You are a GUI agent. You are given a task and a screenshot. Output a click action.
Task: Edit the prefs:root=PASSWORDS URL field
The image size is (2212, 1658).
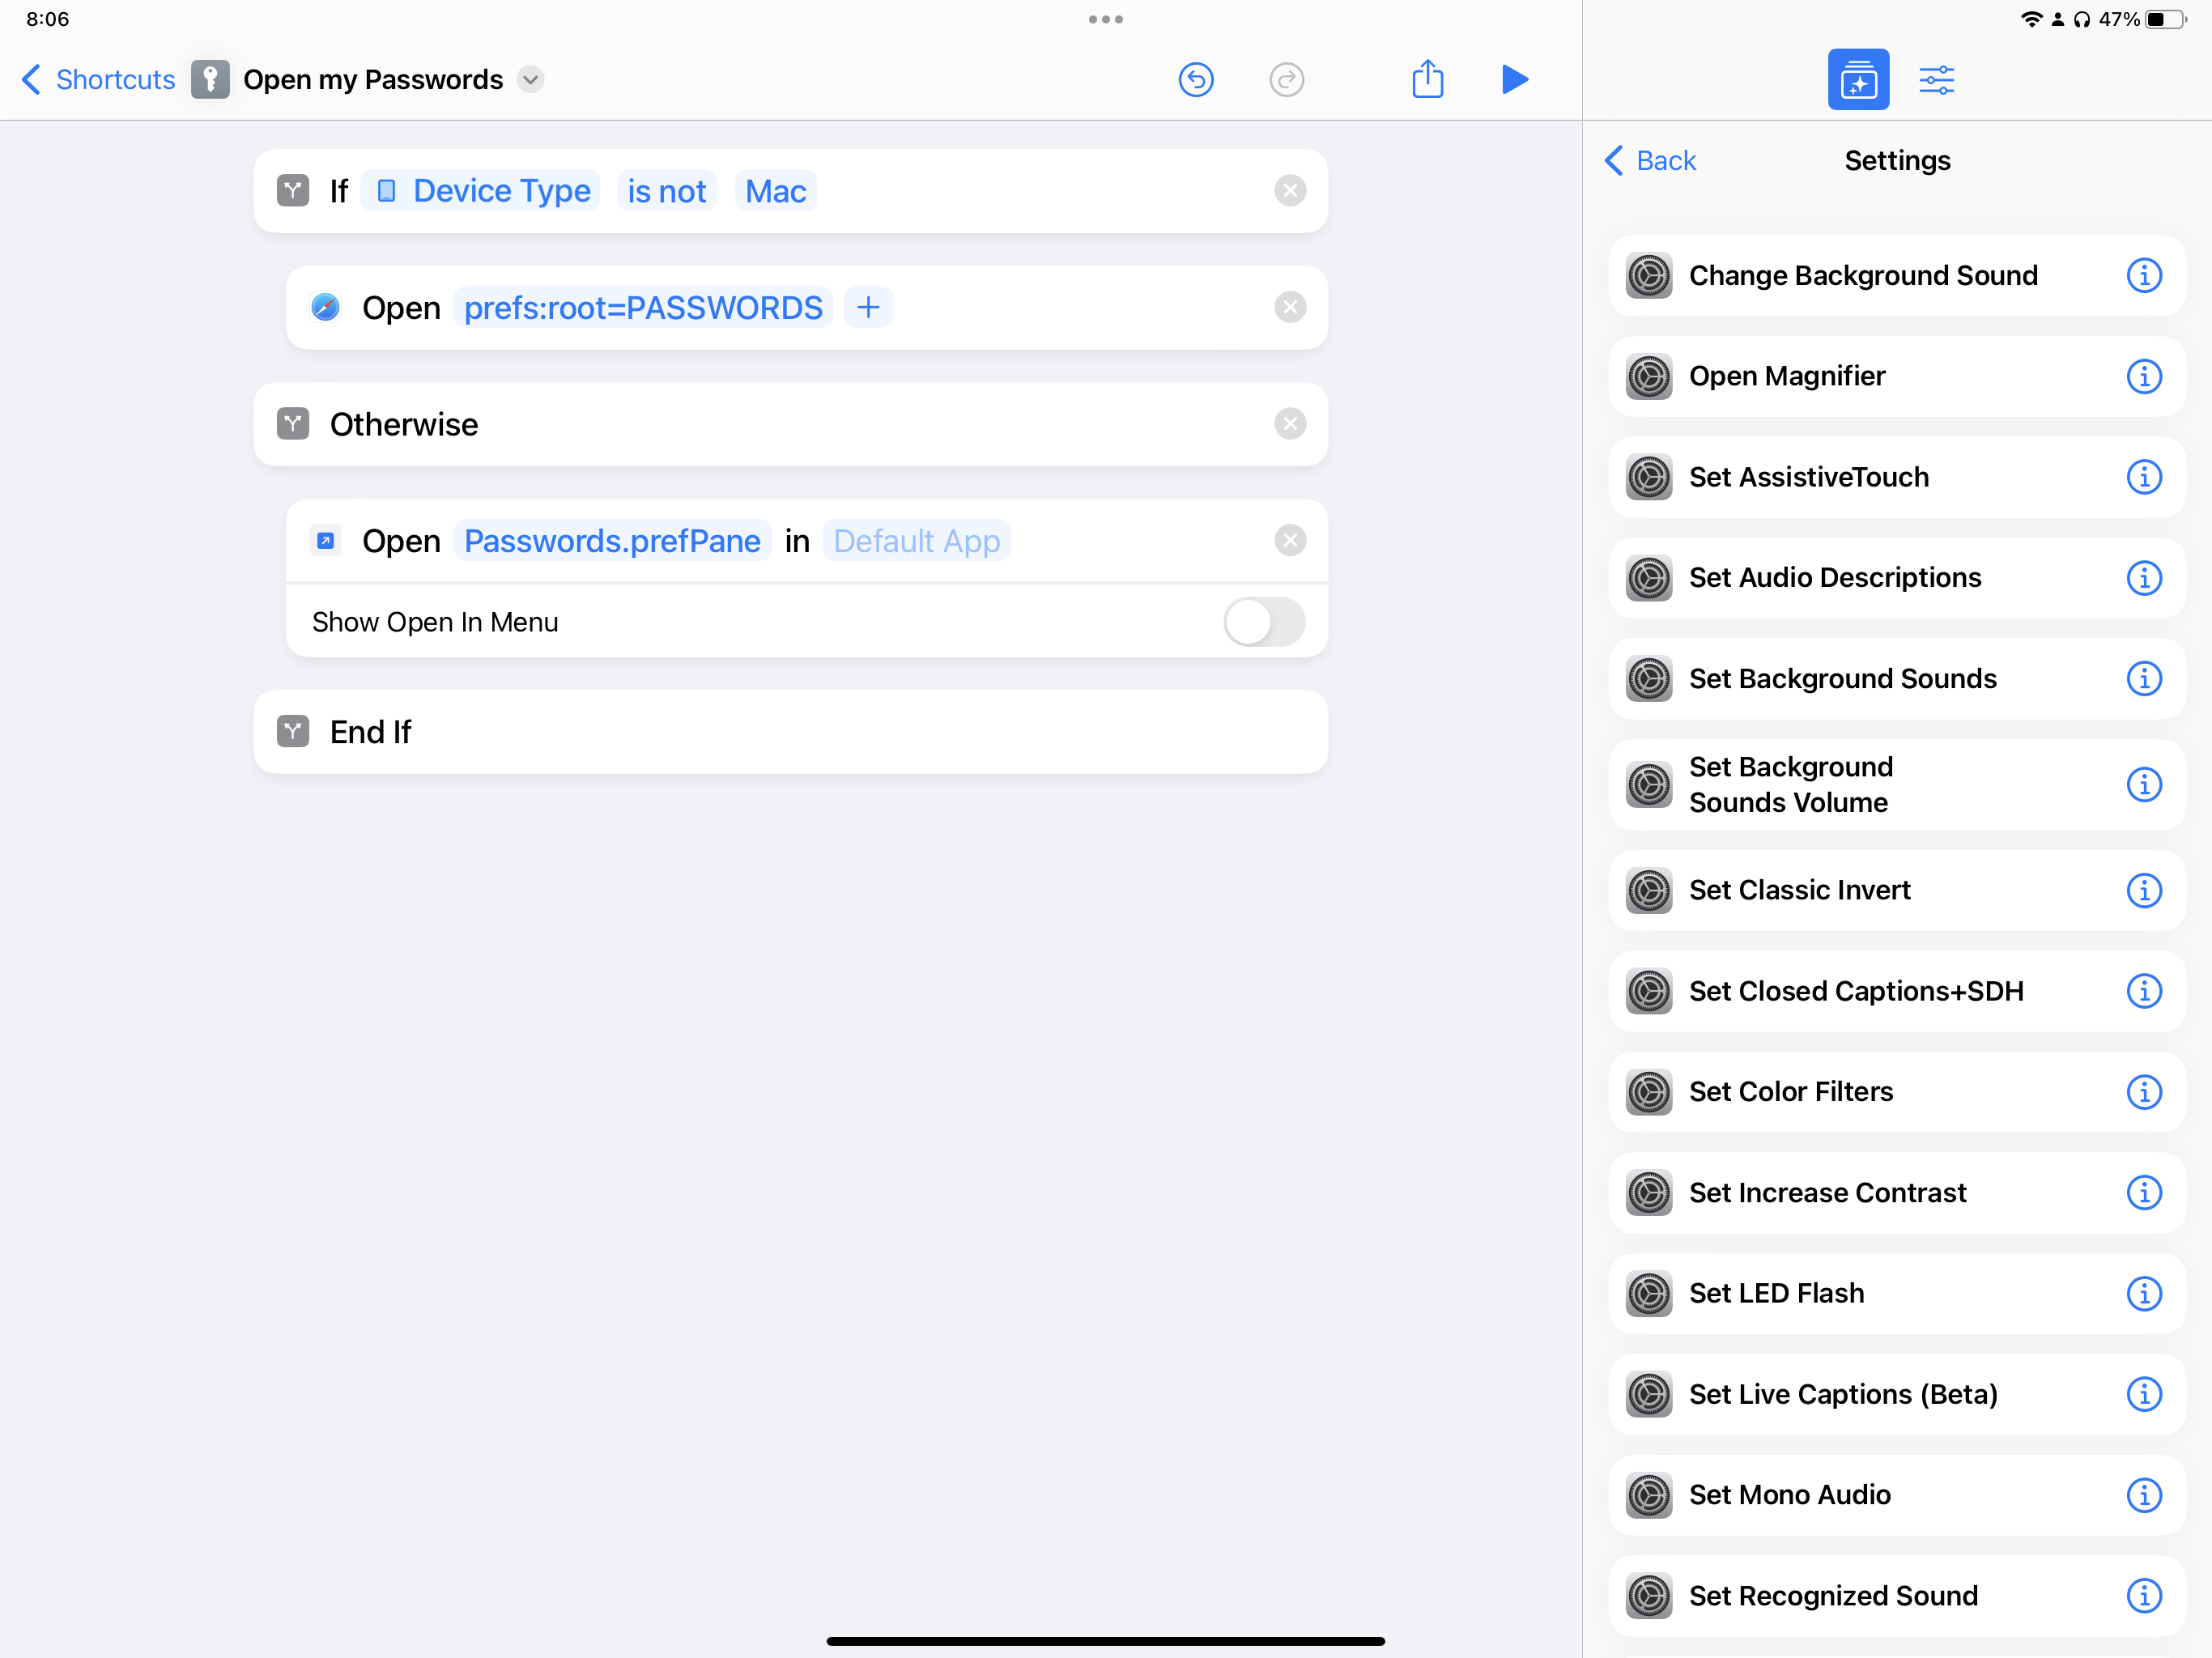[x=643, y=307]
